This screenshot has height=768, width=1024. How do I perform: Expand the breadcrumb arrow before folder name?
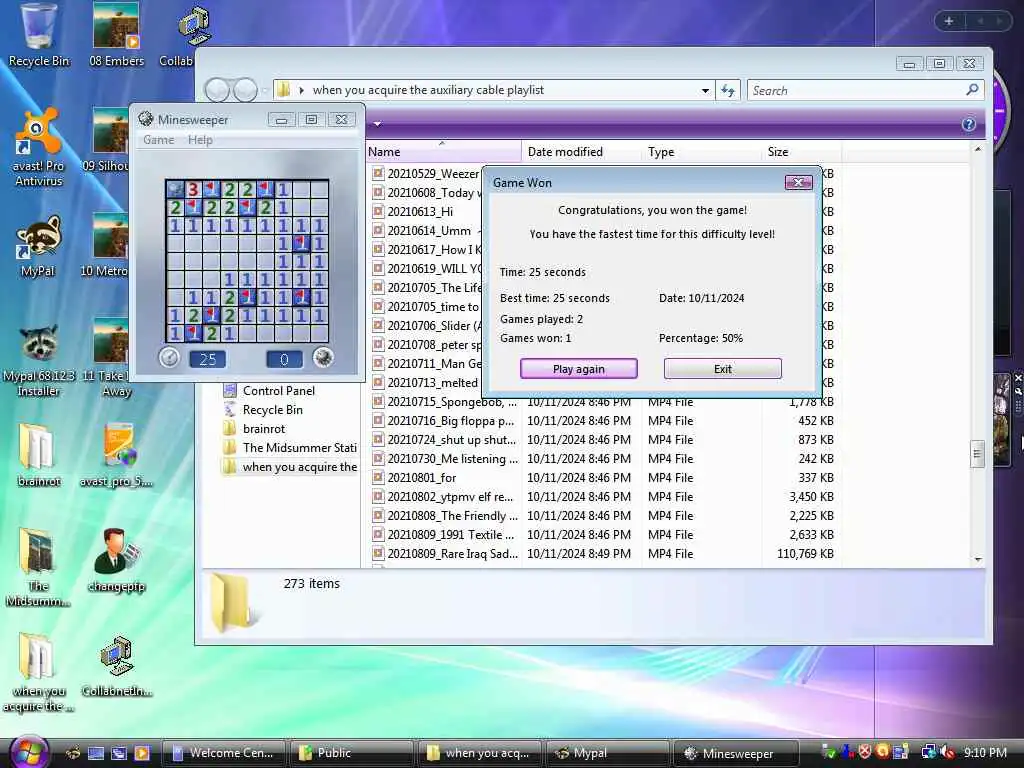pos(301,90)
